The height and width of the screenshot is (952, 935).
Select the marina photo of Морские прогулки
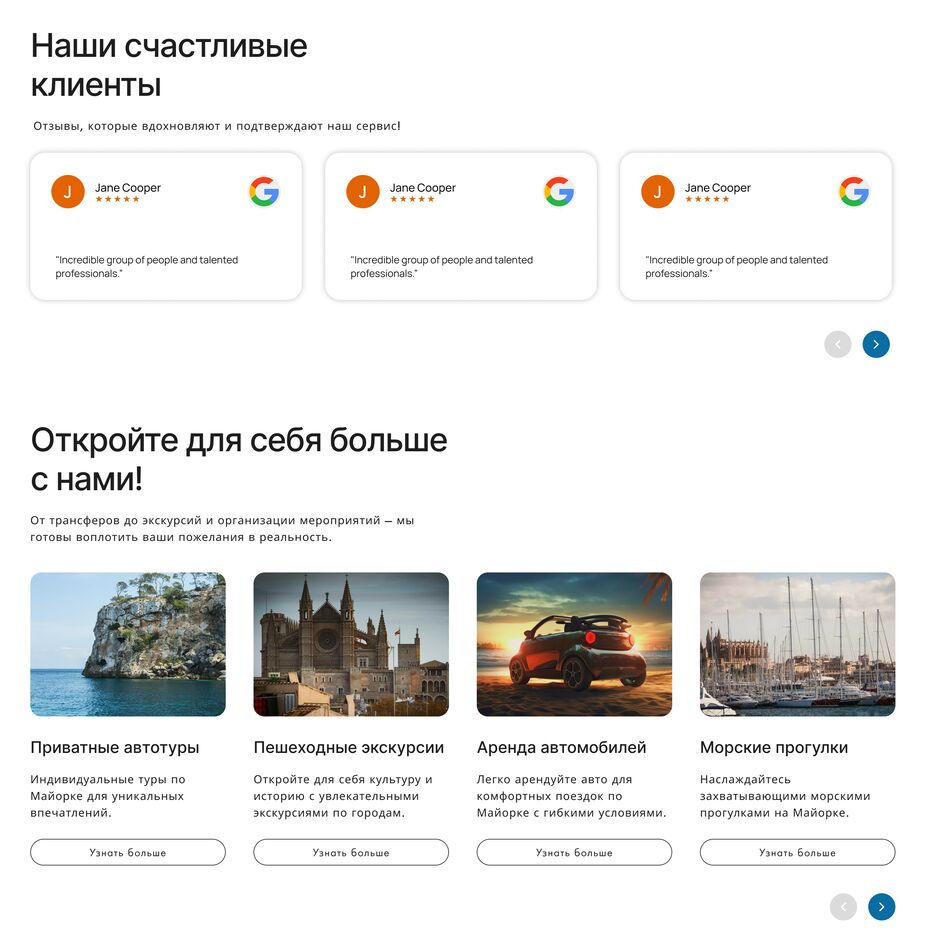[797, 644]
